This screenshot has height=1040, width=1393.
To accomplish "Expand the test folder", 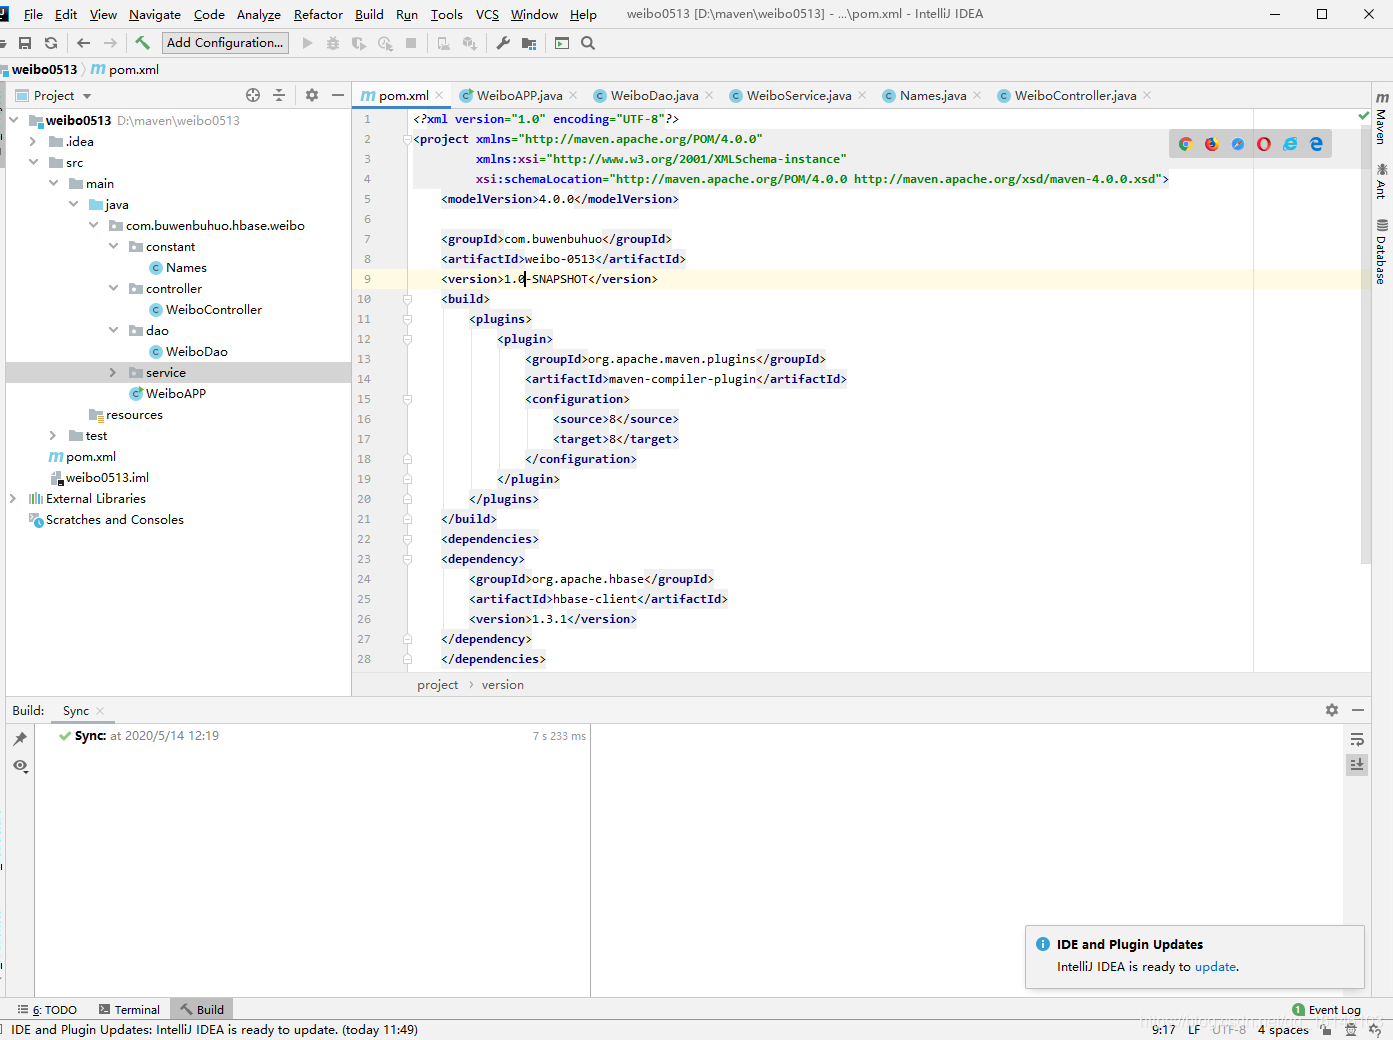I will [53, 435].
